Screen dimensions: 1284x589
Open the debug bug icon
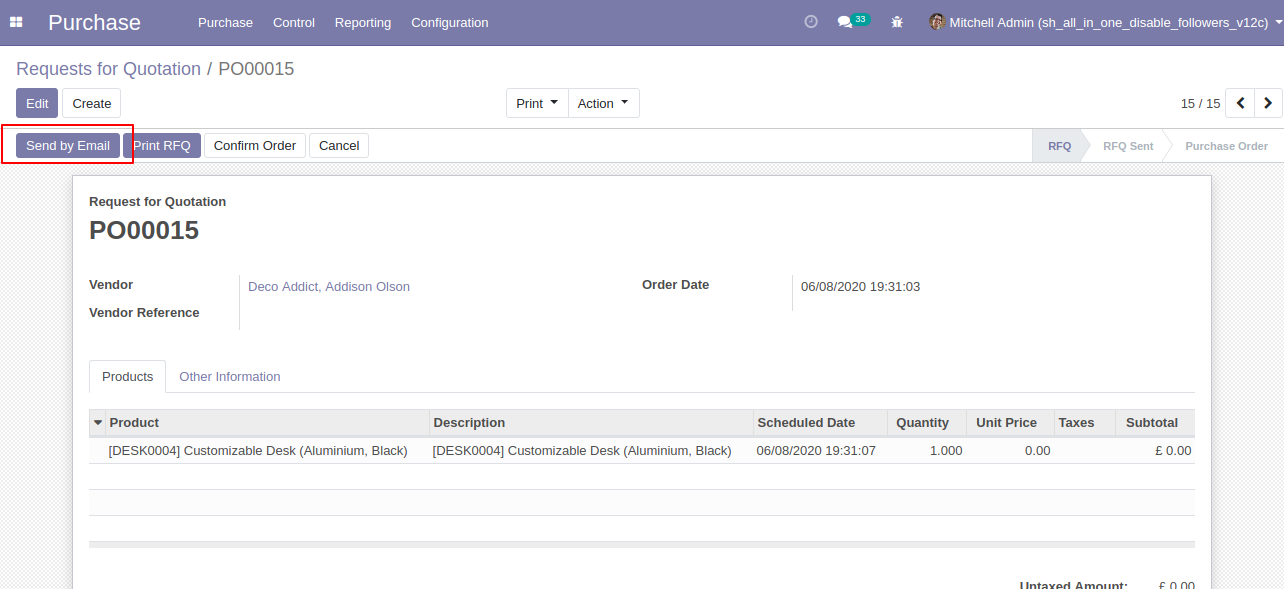pyautogui.click(x=897, y=22)
